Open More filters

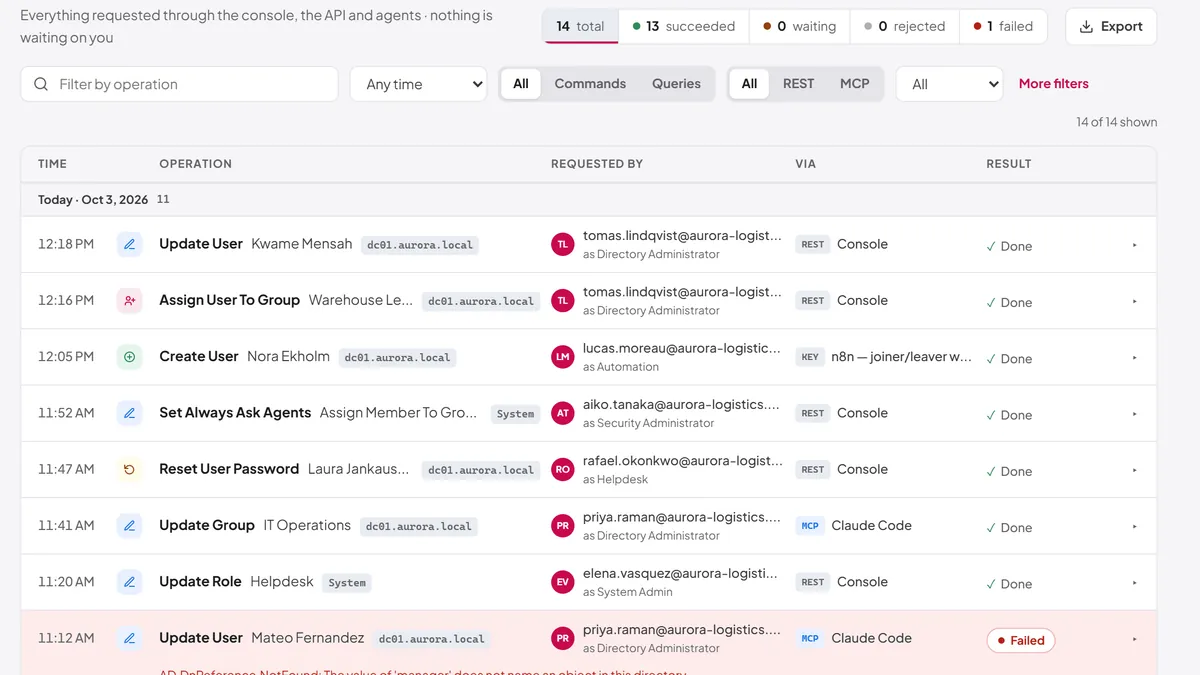pos(1053,84)
